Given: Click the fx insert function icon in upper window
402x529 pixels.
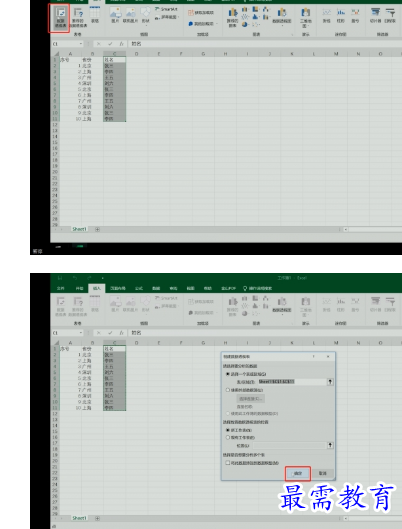Looking at the screenshot, I should click(121, 44).
